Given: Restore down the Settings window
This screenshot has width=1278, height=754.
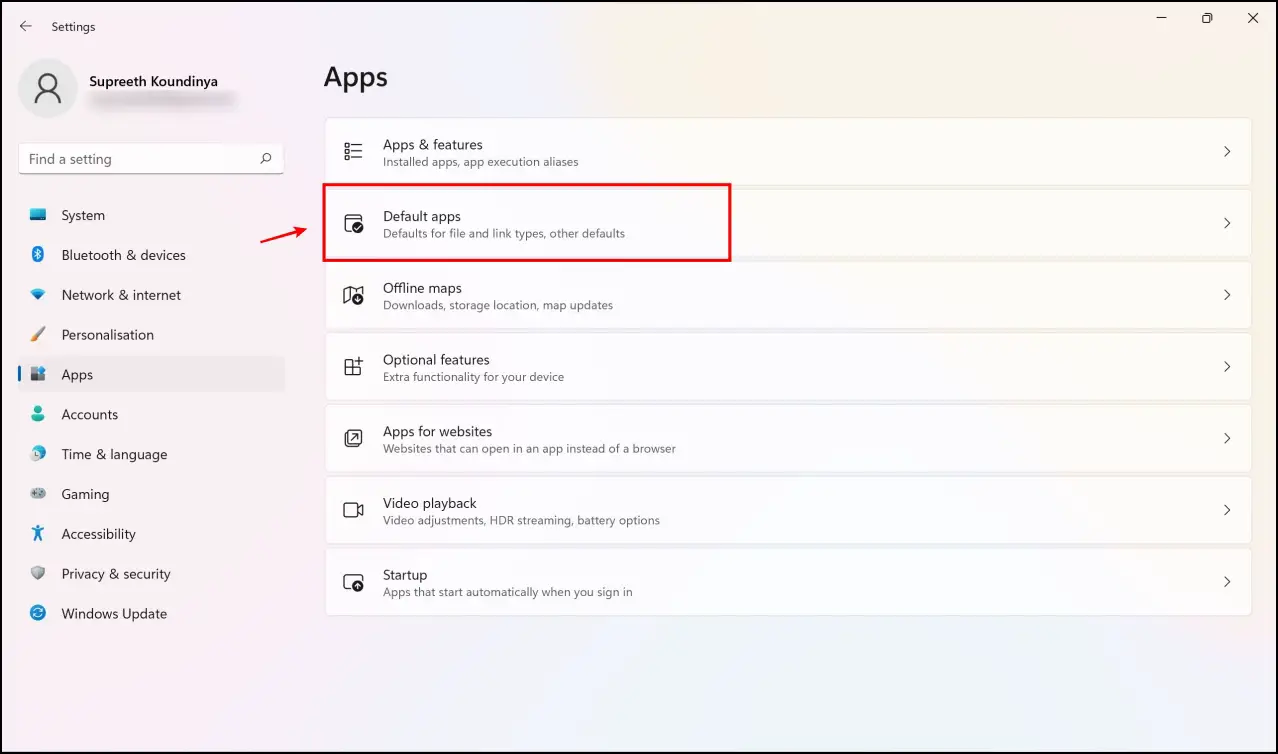Looking at the screenshot, I should coord(1207,18).
